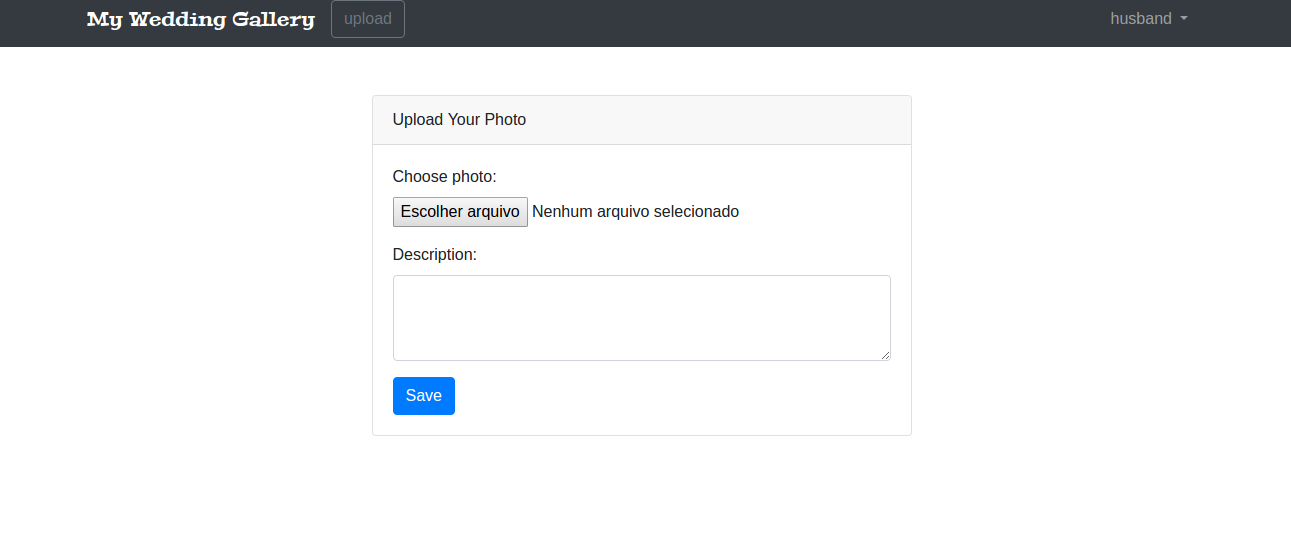Click the Choose photo label
The image size is (1291, 546).
[444, 177]
